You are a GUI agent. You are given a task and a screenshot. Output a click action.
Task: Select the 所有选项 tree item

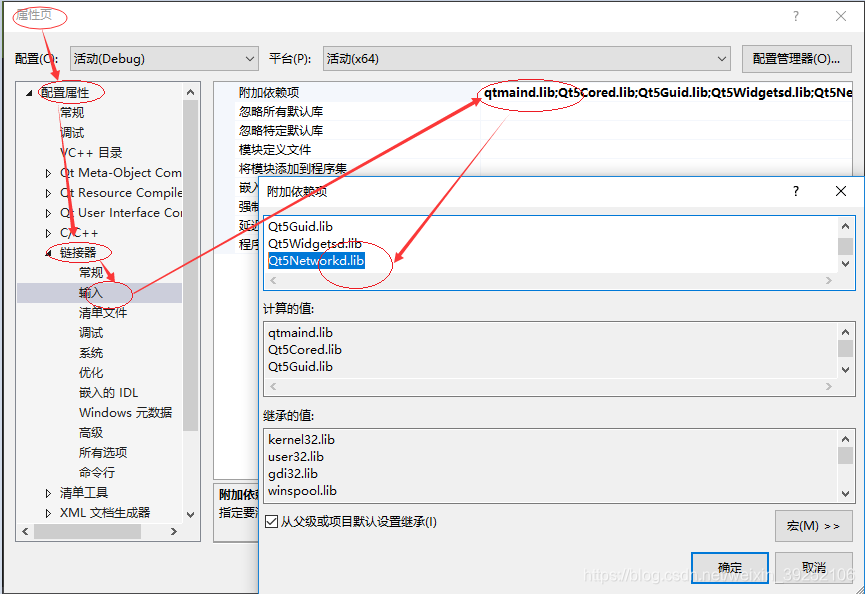tap(103, 452)
